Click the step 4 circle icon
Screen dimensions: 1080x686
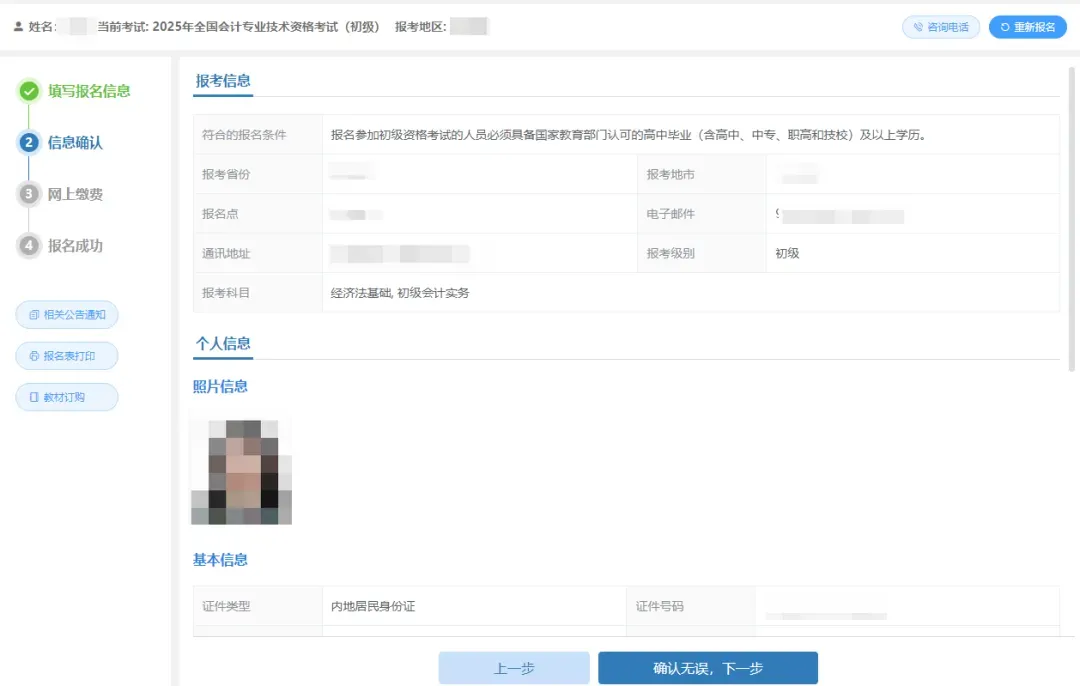[x=29, y=245]
